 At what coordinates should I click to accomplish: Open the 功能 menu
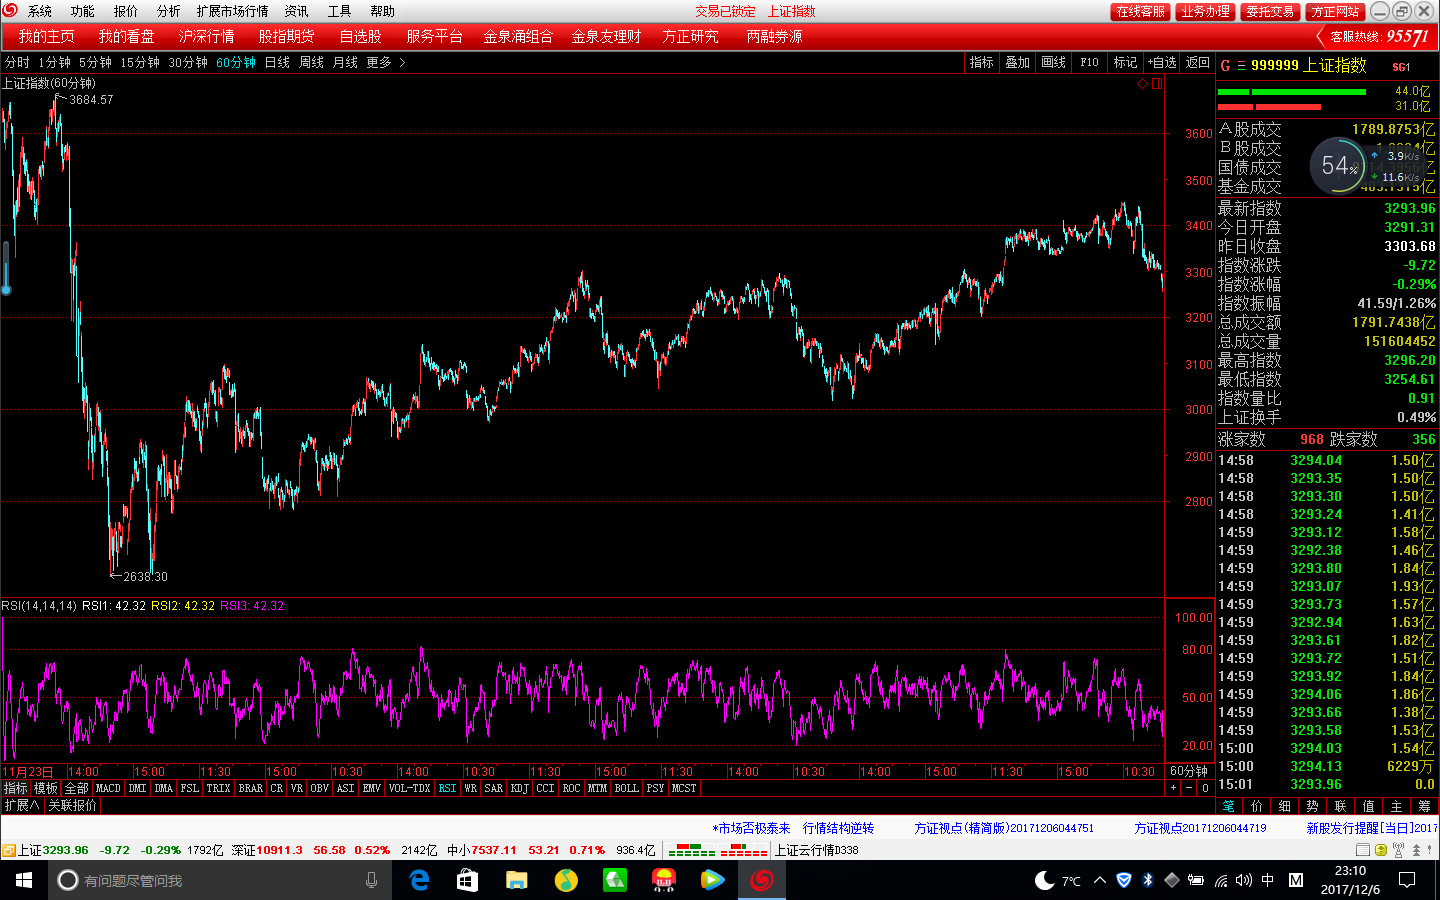point(83,11)
